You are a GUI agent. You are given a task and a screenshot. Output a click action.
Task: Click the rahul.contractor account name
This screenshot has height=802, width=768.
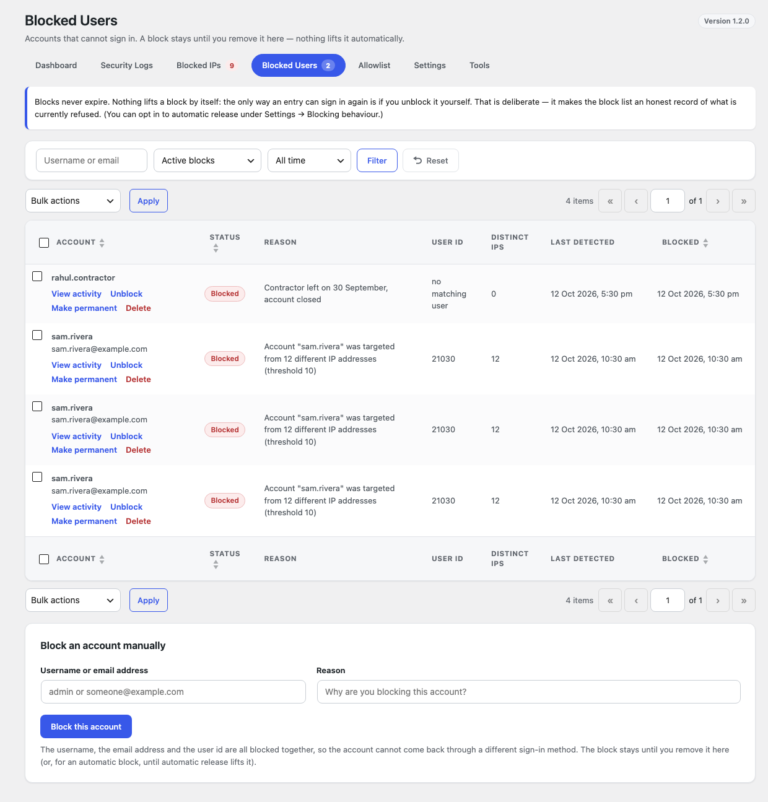coord(83,278)
